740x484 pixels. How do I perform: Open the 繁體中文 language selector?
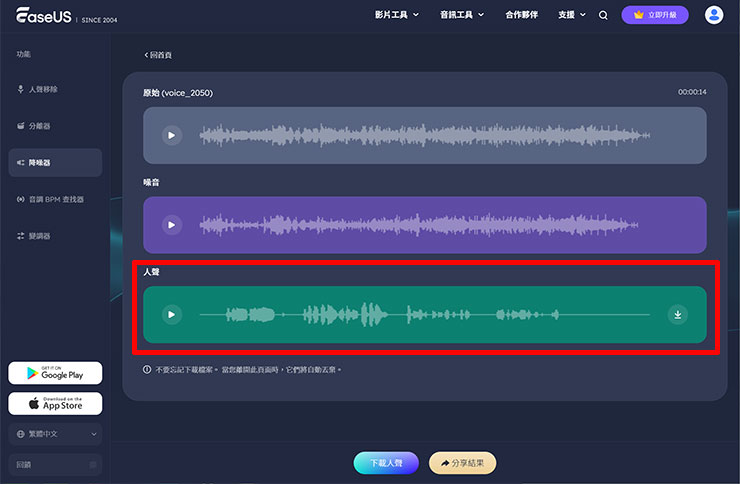point(55,434)
